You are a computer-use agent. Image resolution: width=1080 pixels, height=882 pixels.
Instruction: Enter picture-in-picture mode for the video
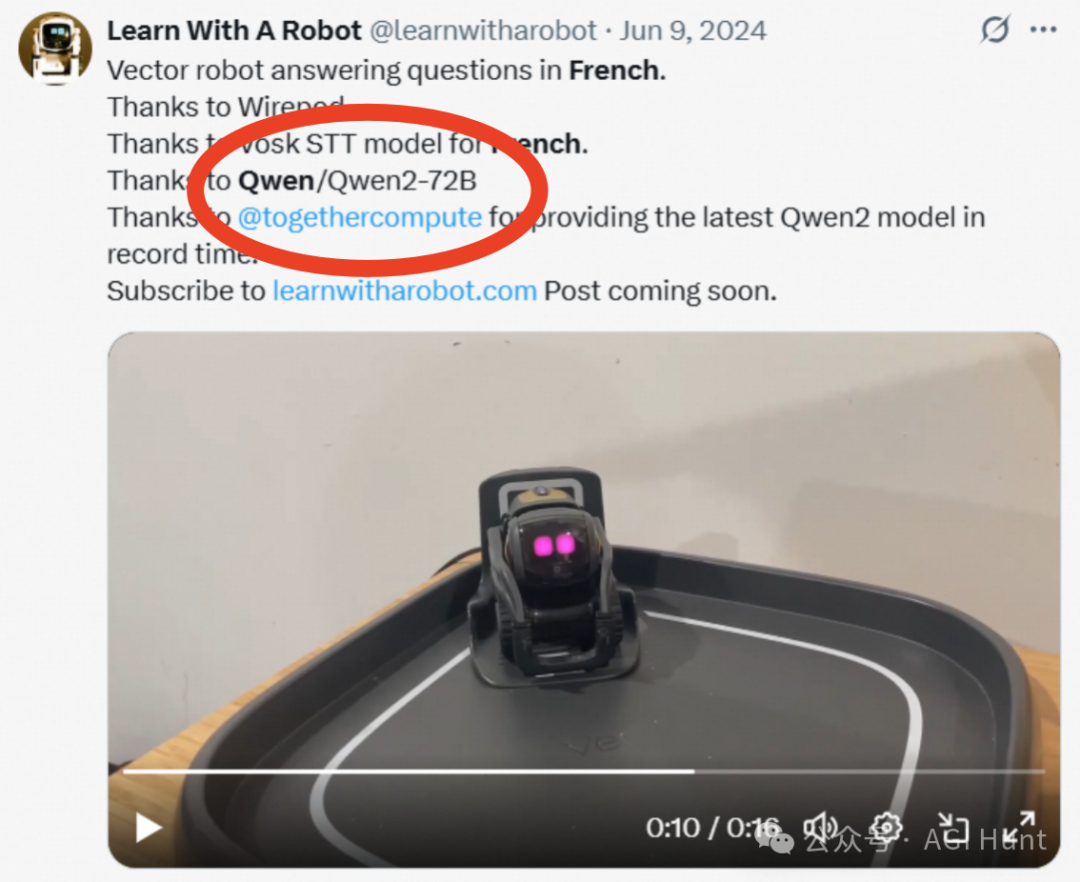tap(954, 828)
